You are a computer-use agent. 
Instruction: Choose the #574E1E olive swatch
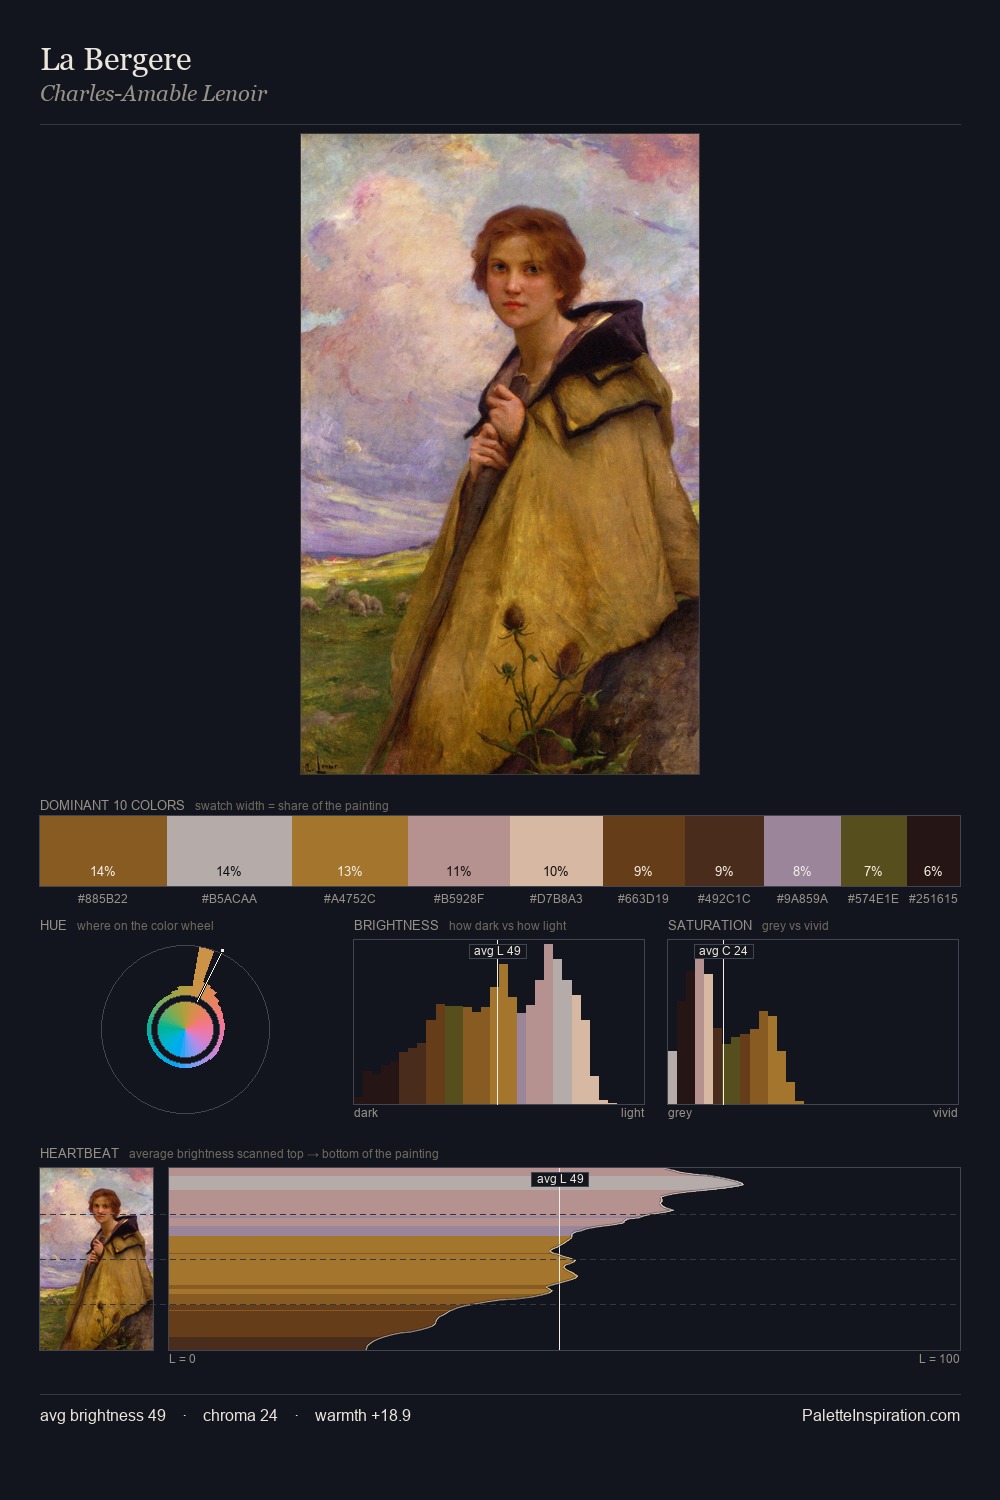(x=874, y=851)
